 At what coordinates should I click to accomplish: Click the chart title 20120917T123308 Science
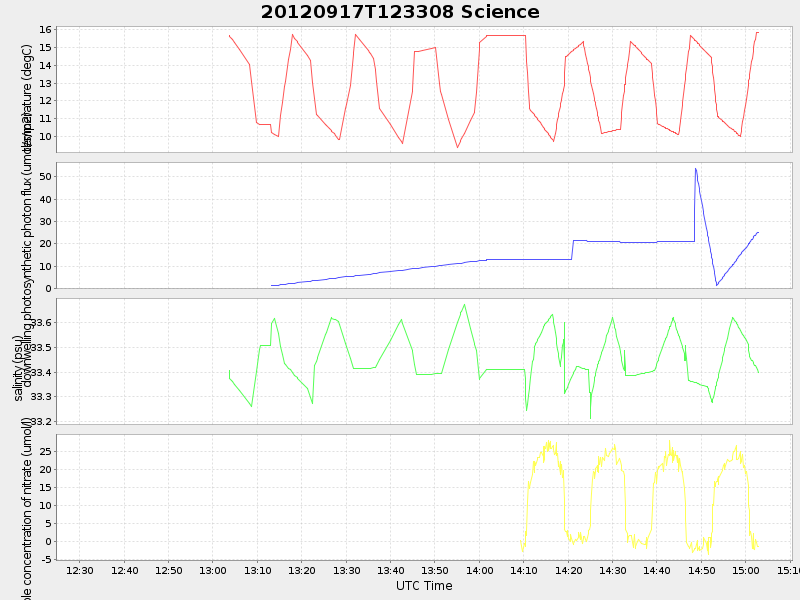[400, 12]
